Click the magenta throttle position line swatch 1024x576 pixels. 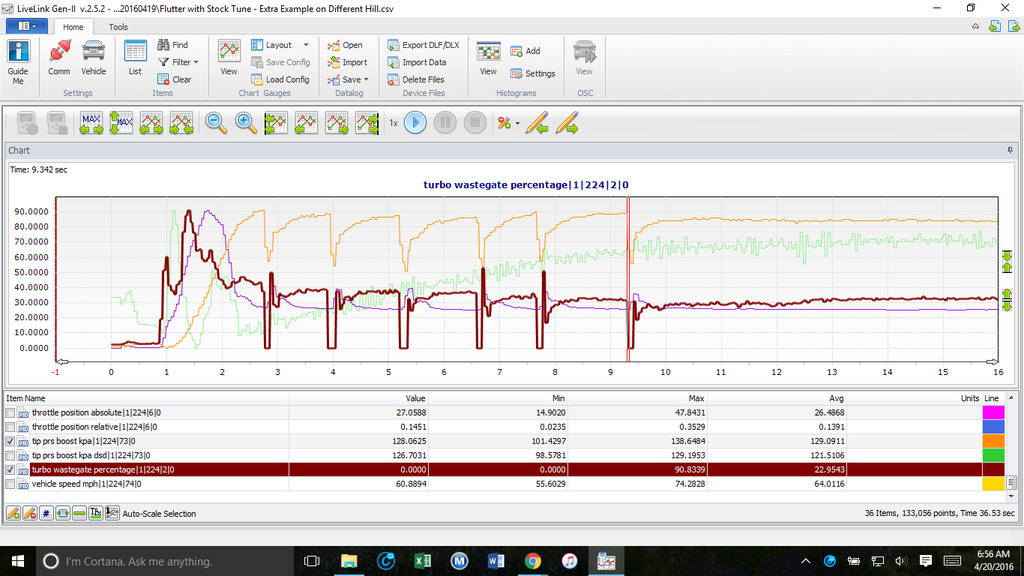[992, 413]
